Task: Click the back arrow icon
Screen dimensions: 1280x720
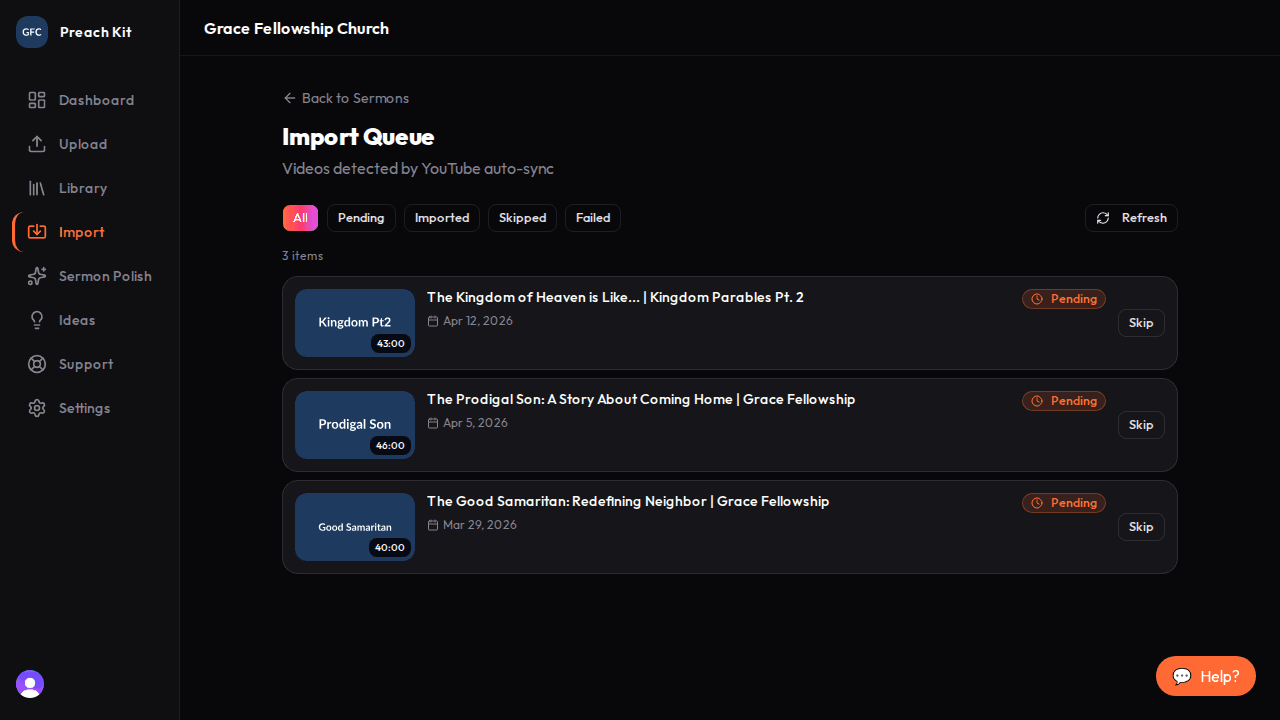Action: coord(289,98)
